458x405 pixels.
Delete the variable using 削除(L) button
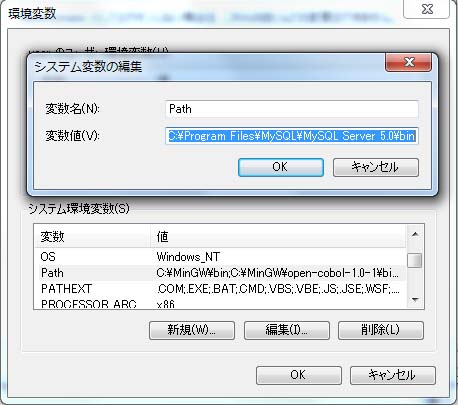(381, 330)
